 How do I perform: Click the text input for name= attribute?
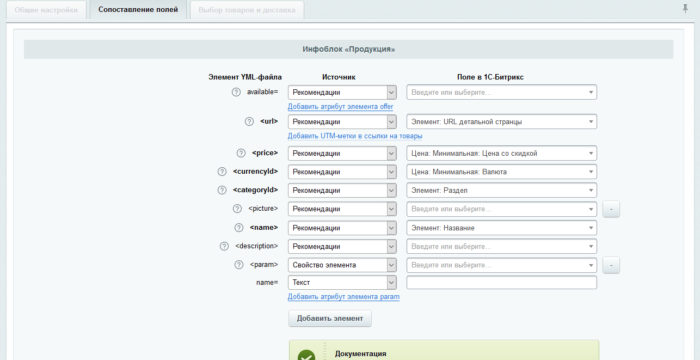tap(501, 282)
